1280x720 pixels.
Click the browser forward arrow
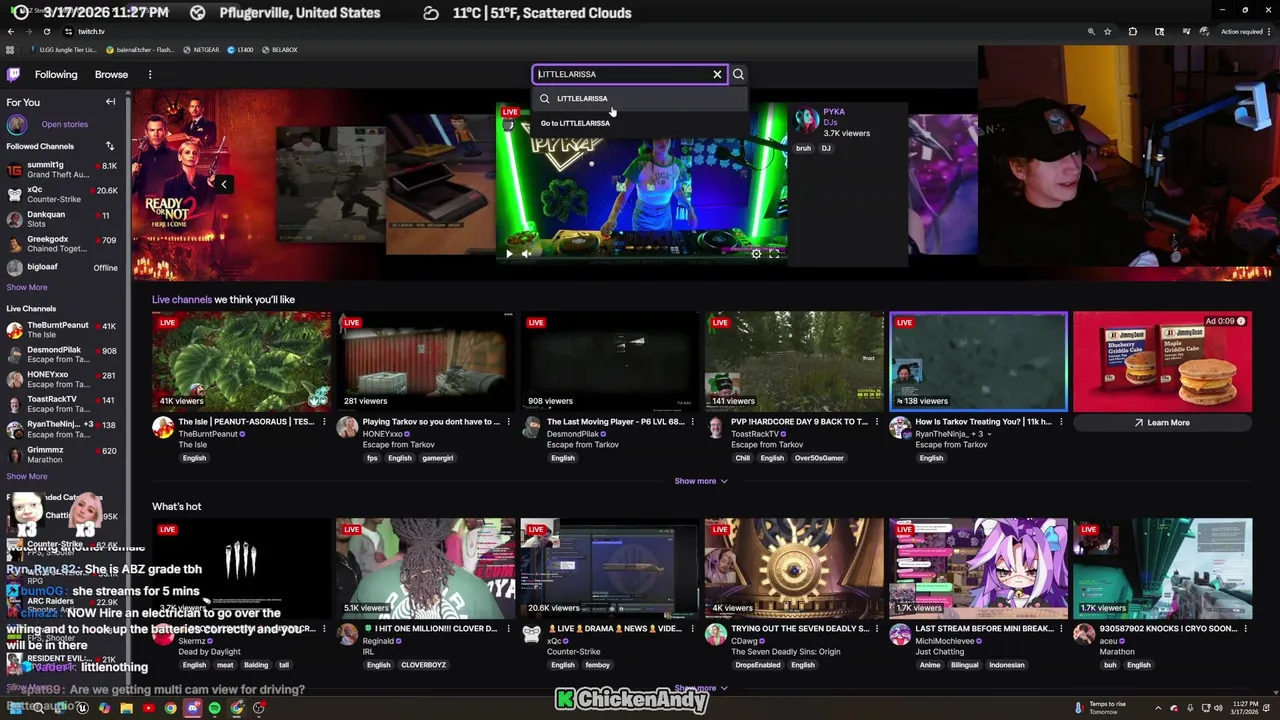(x=28, y=31)
